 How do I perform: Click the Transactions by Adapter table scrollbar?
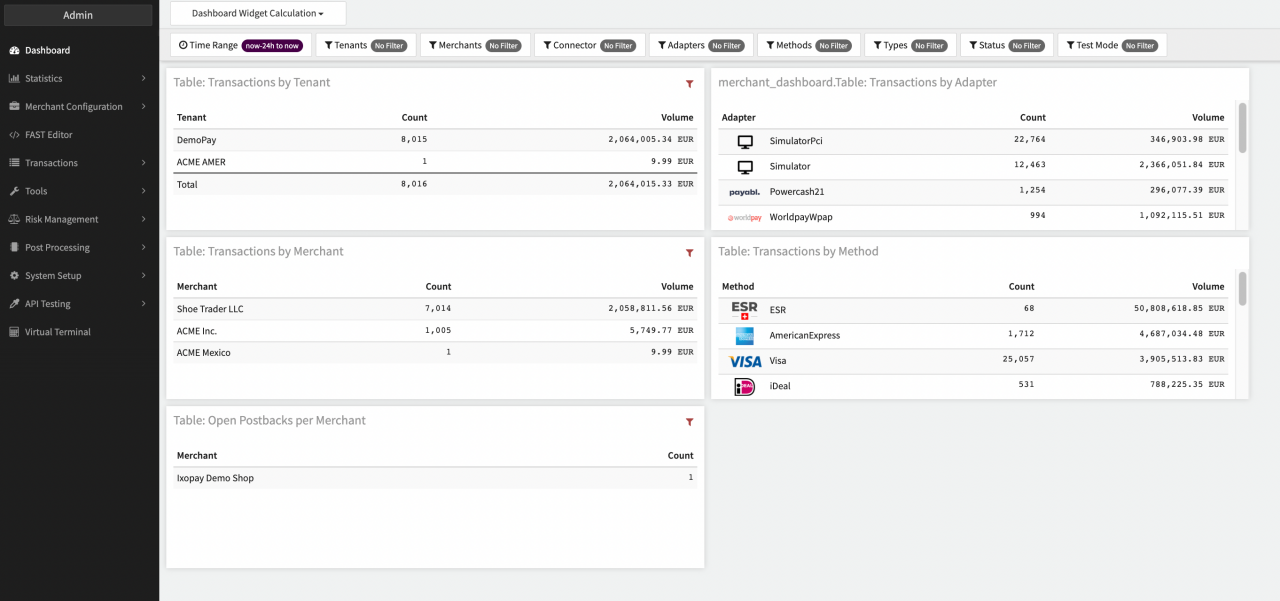click(x=1243, y=128)
